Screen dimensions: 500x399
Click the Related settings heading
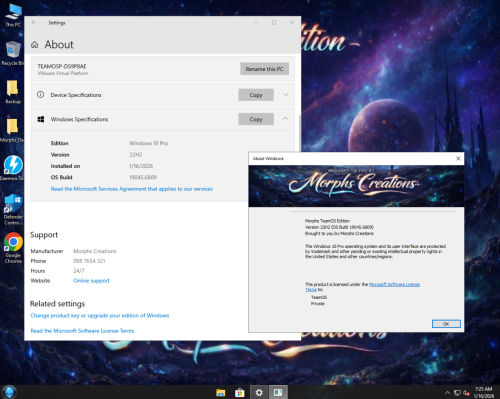click(57, 304)
